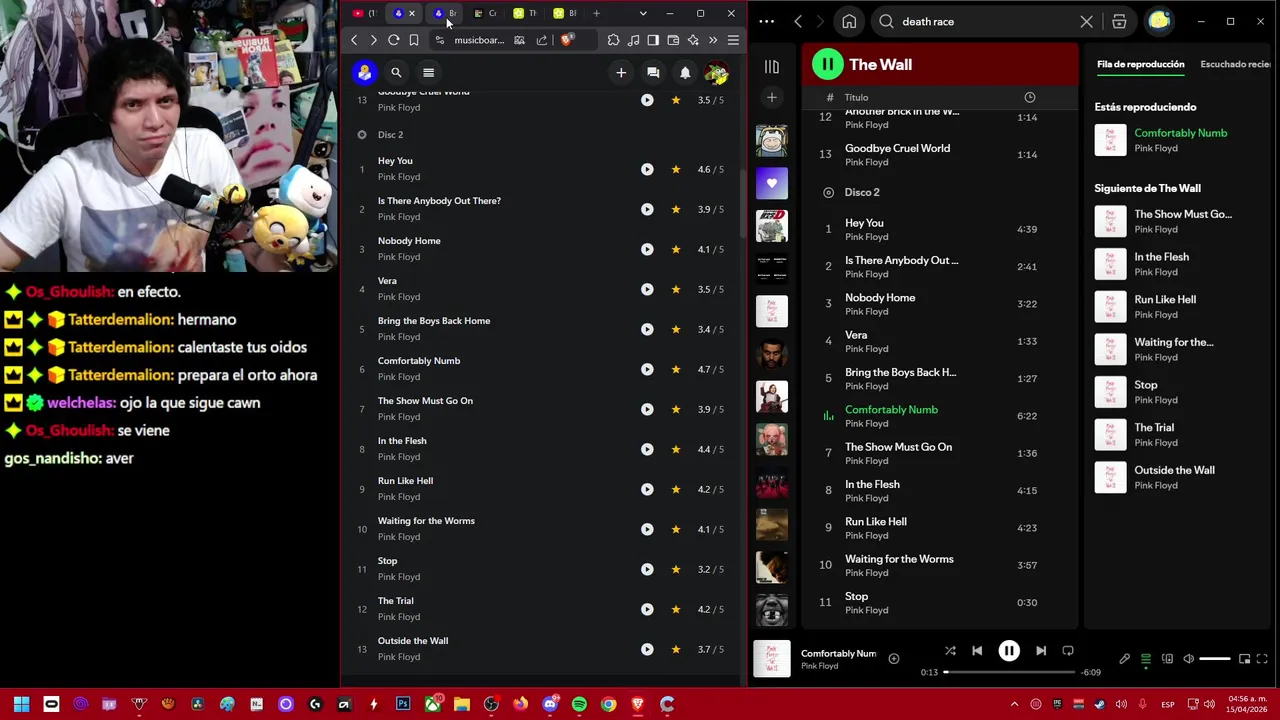Toggle Spotify fullscreen mode
The height and width of the screenshot is (720, 1280).
(1262, 659)
